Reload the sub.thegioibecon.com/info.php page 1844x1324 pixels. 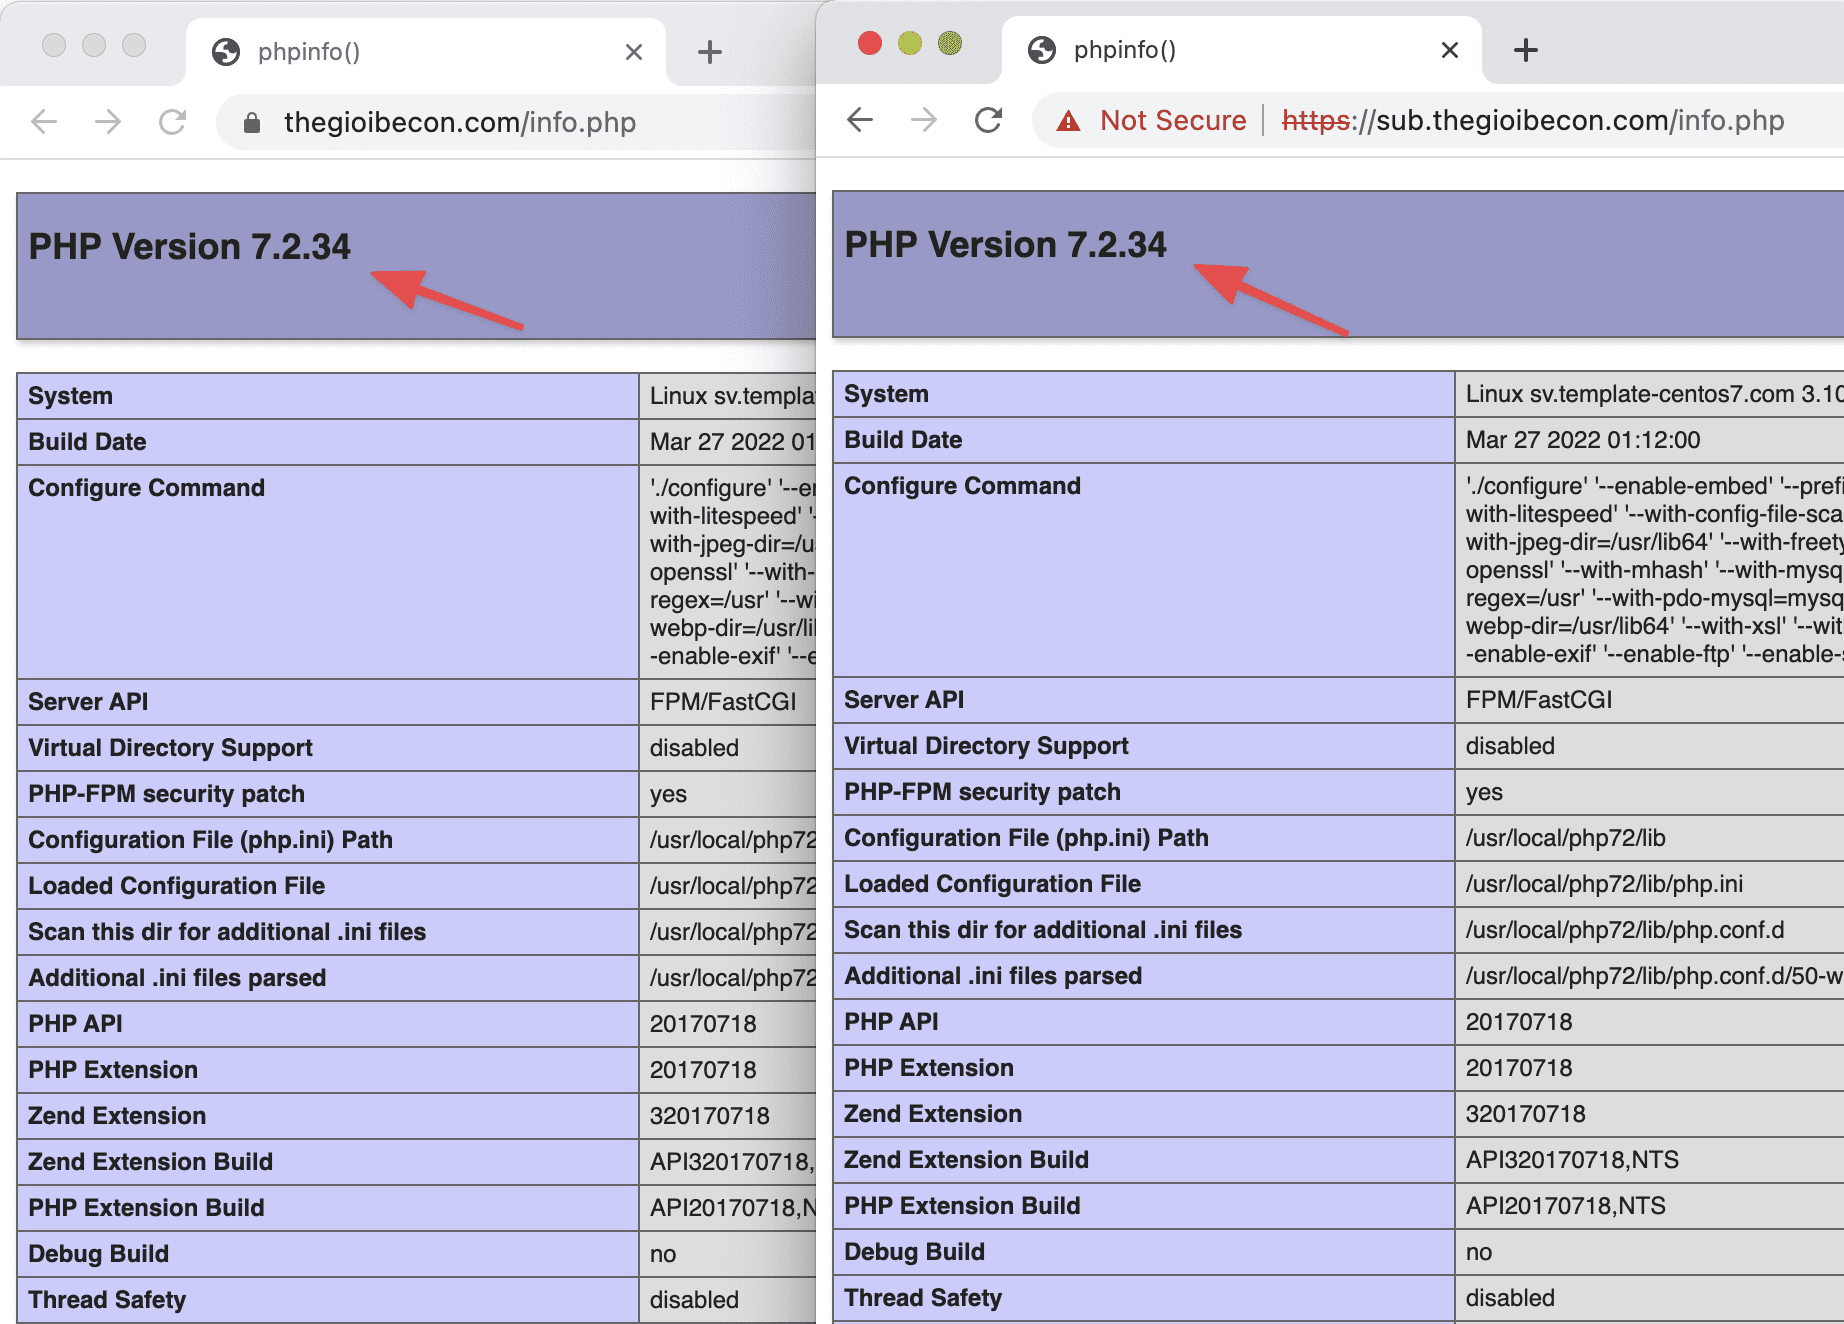point(988,120)
